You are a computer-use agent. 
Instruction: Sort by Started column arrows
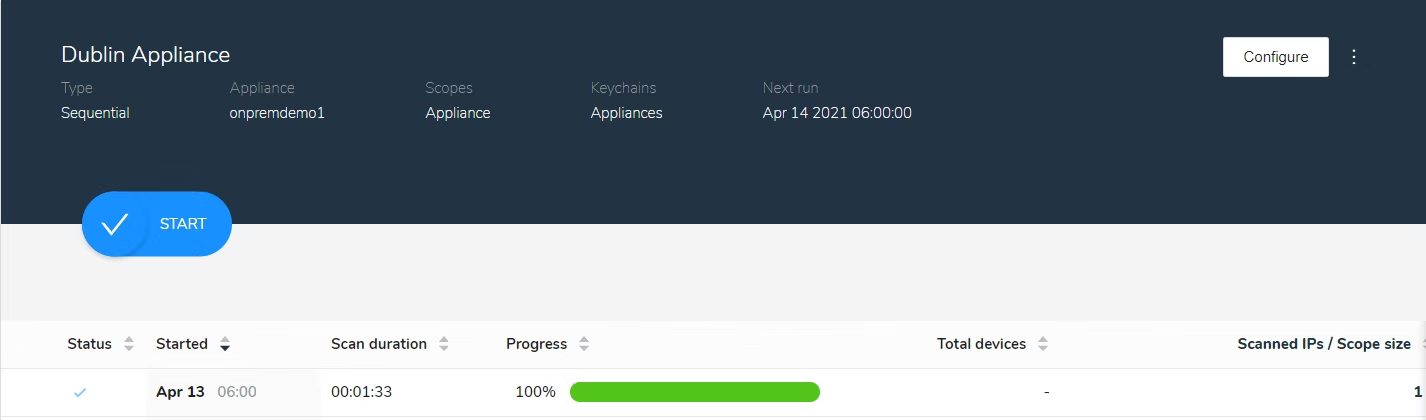(x=225, y=344)
